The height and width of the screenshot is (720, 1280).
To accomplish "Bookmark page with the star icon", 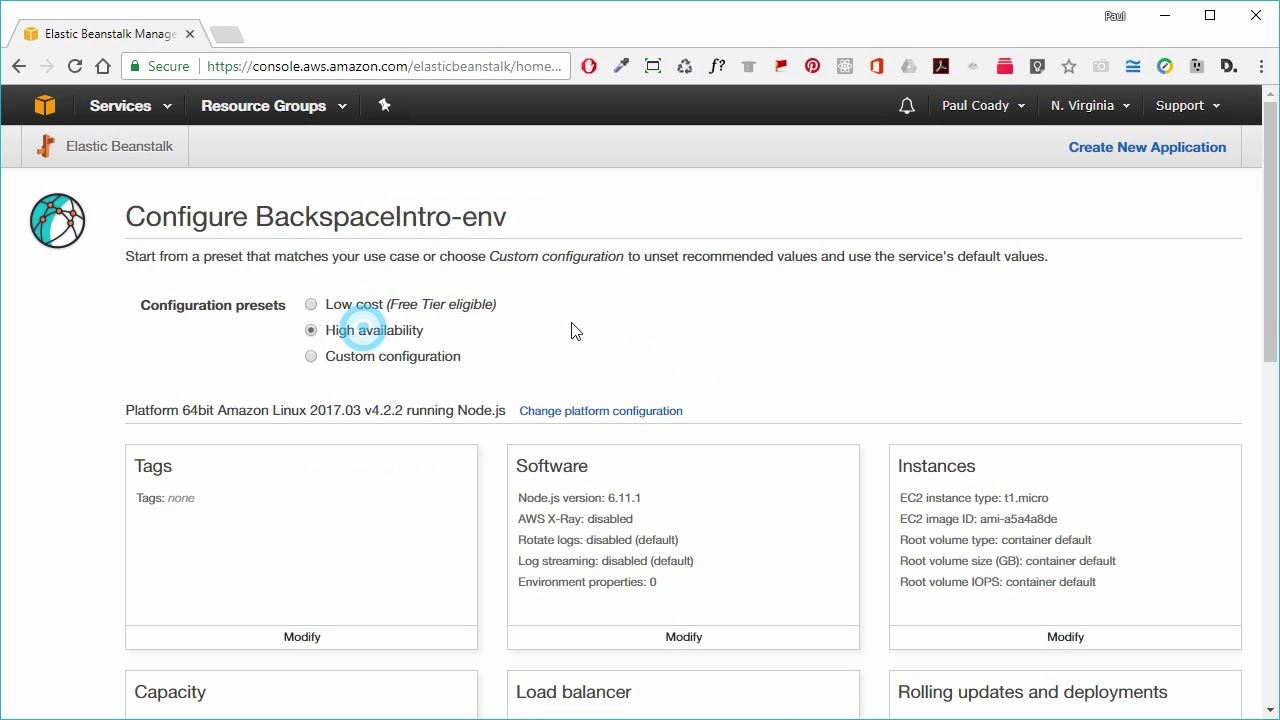I will (x=1069, y=66).
